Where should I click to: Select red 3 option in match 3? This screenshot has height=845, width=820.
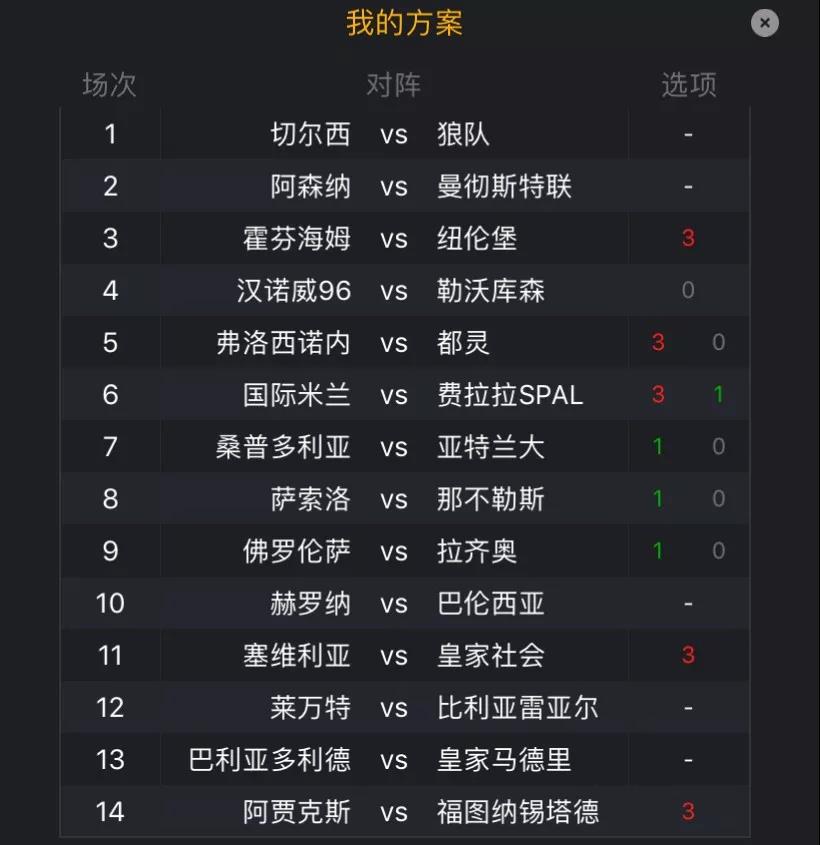[x=688, y=238]
